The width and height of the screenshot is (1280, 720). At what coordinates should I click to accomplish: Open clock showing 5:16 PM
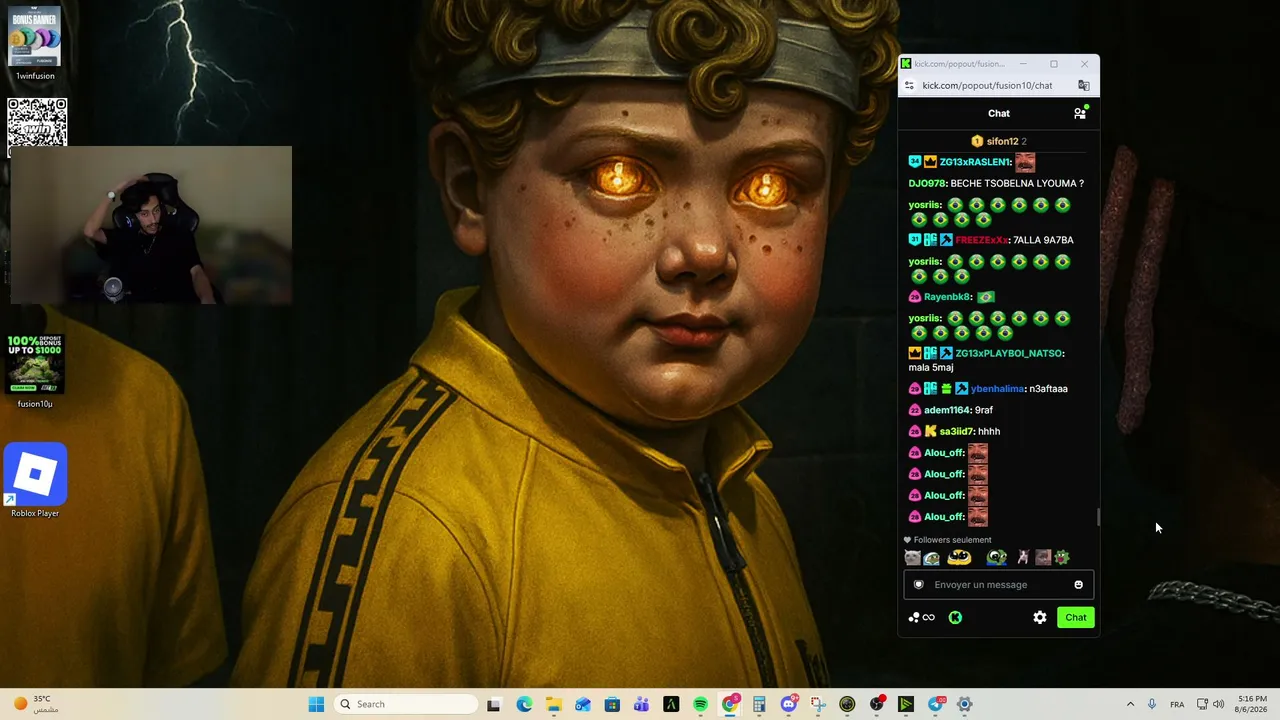point(1252,704)
